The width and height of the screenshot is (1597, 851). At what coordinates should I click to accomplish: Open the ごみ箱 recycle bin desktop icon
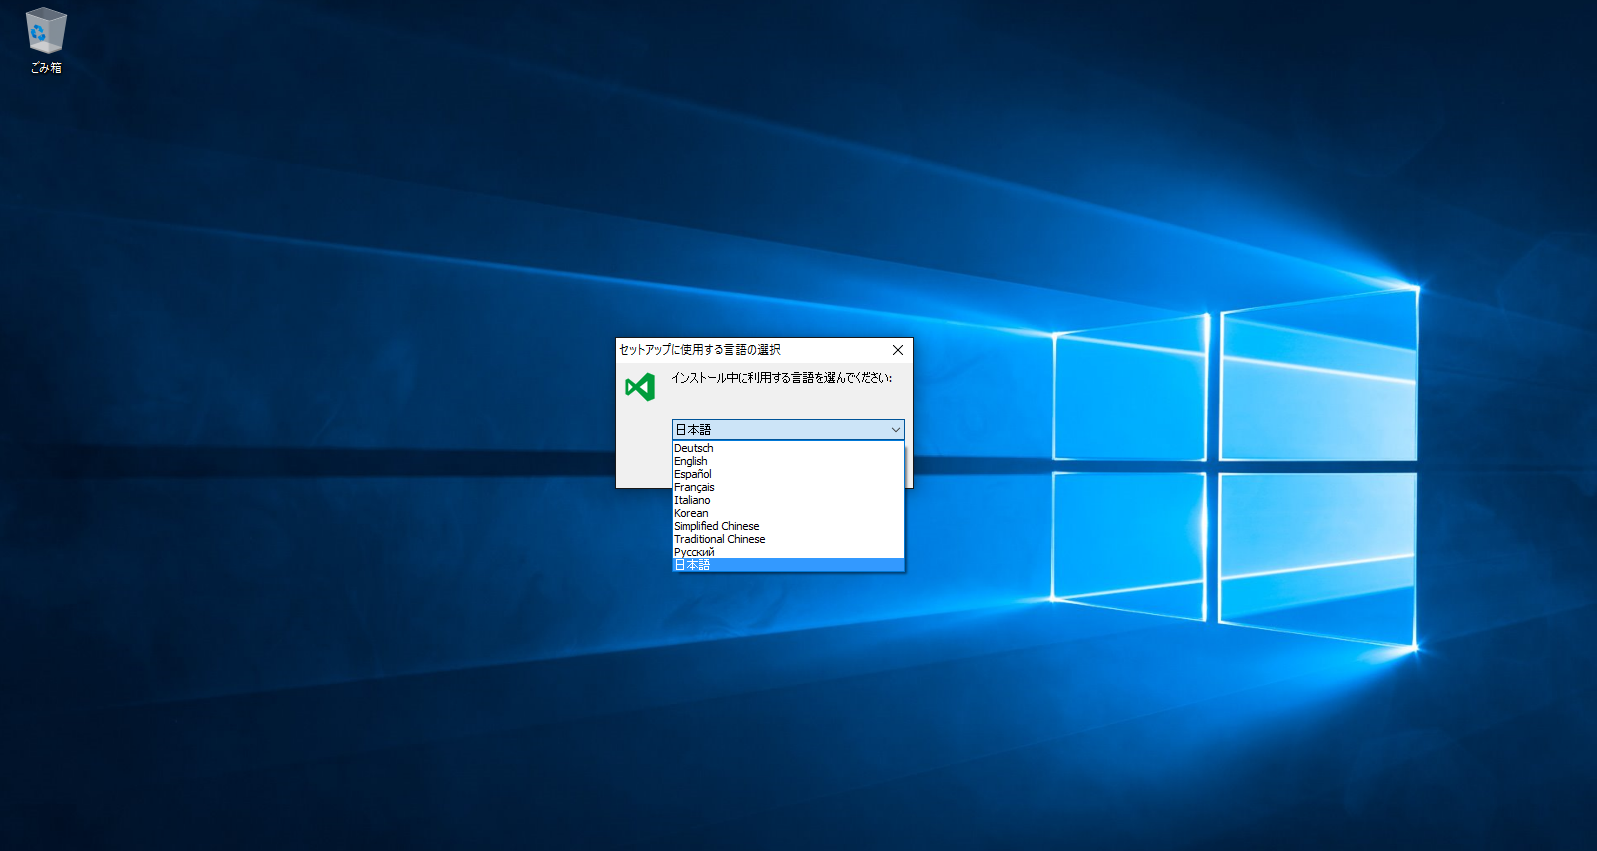point(45,40)
